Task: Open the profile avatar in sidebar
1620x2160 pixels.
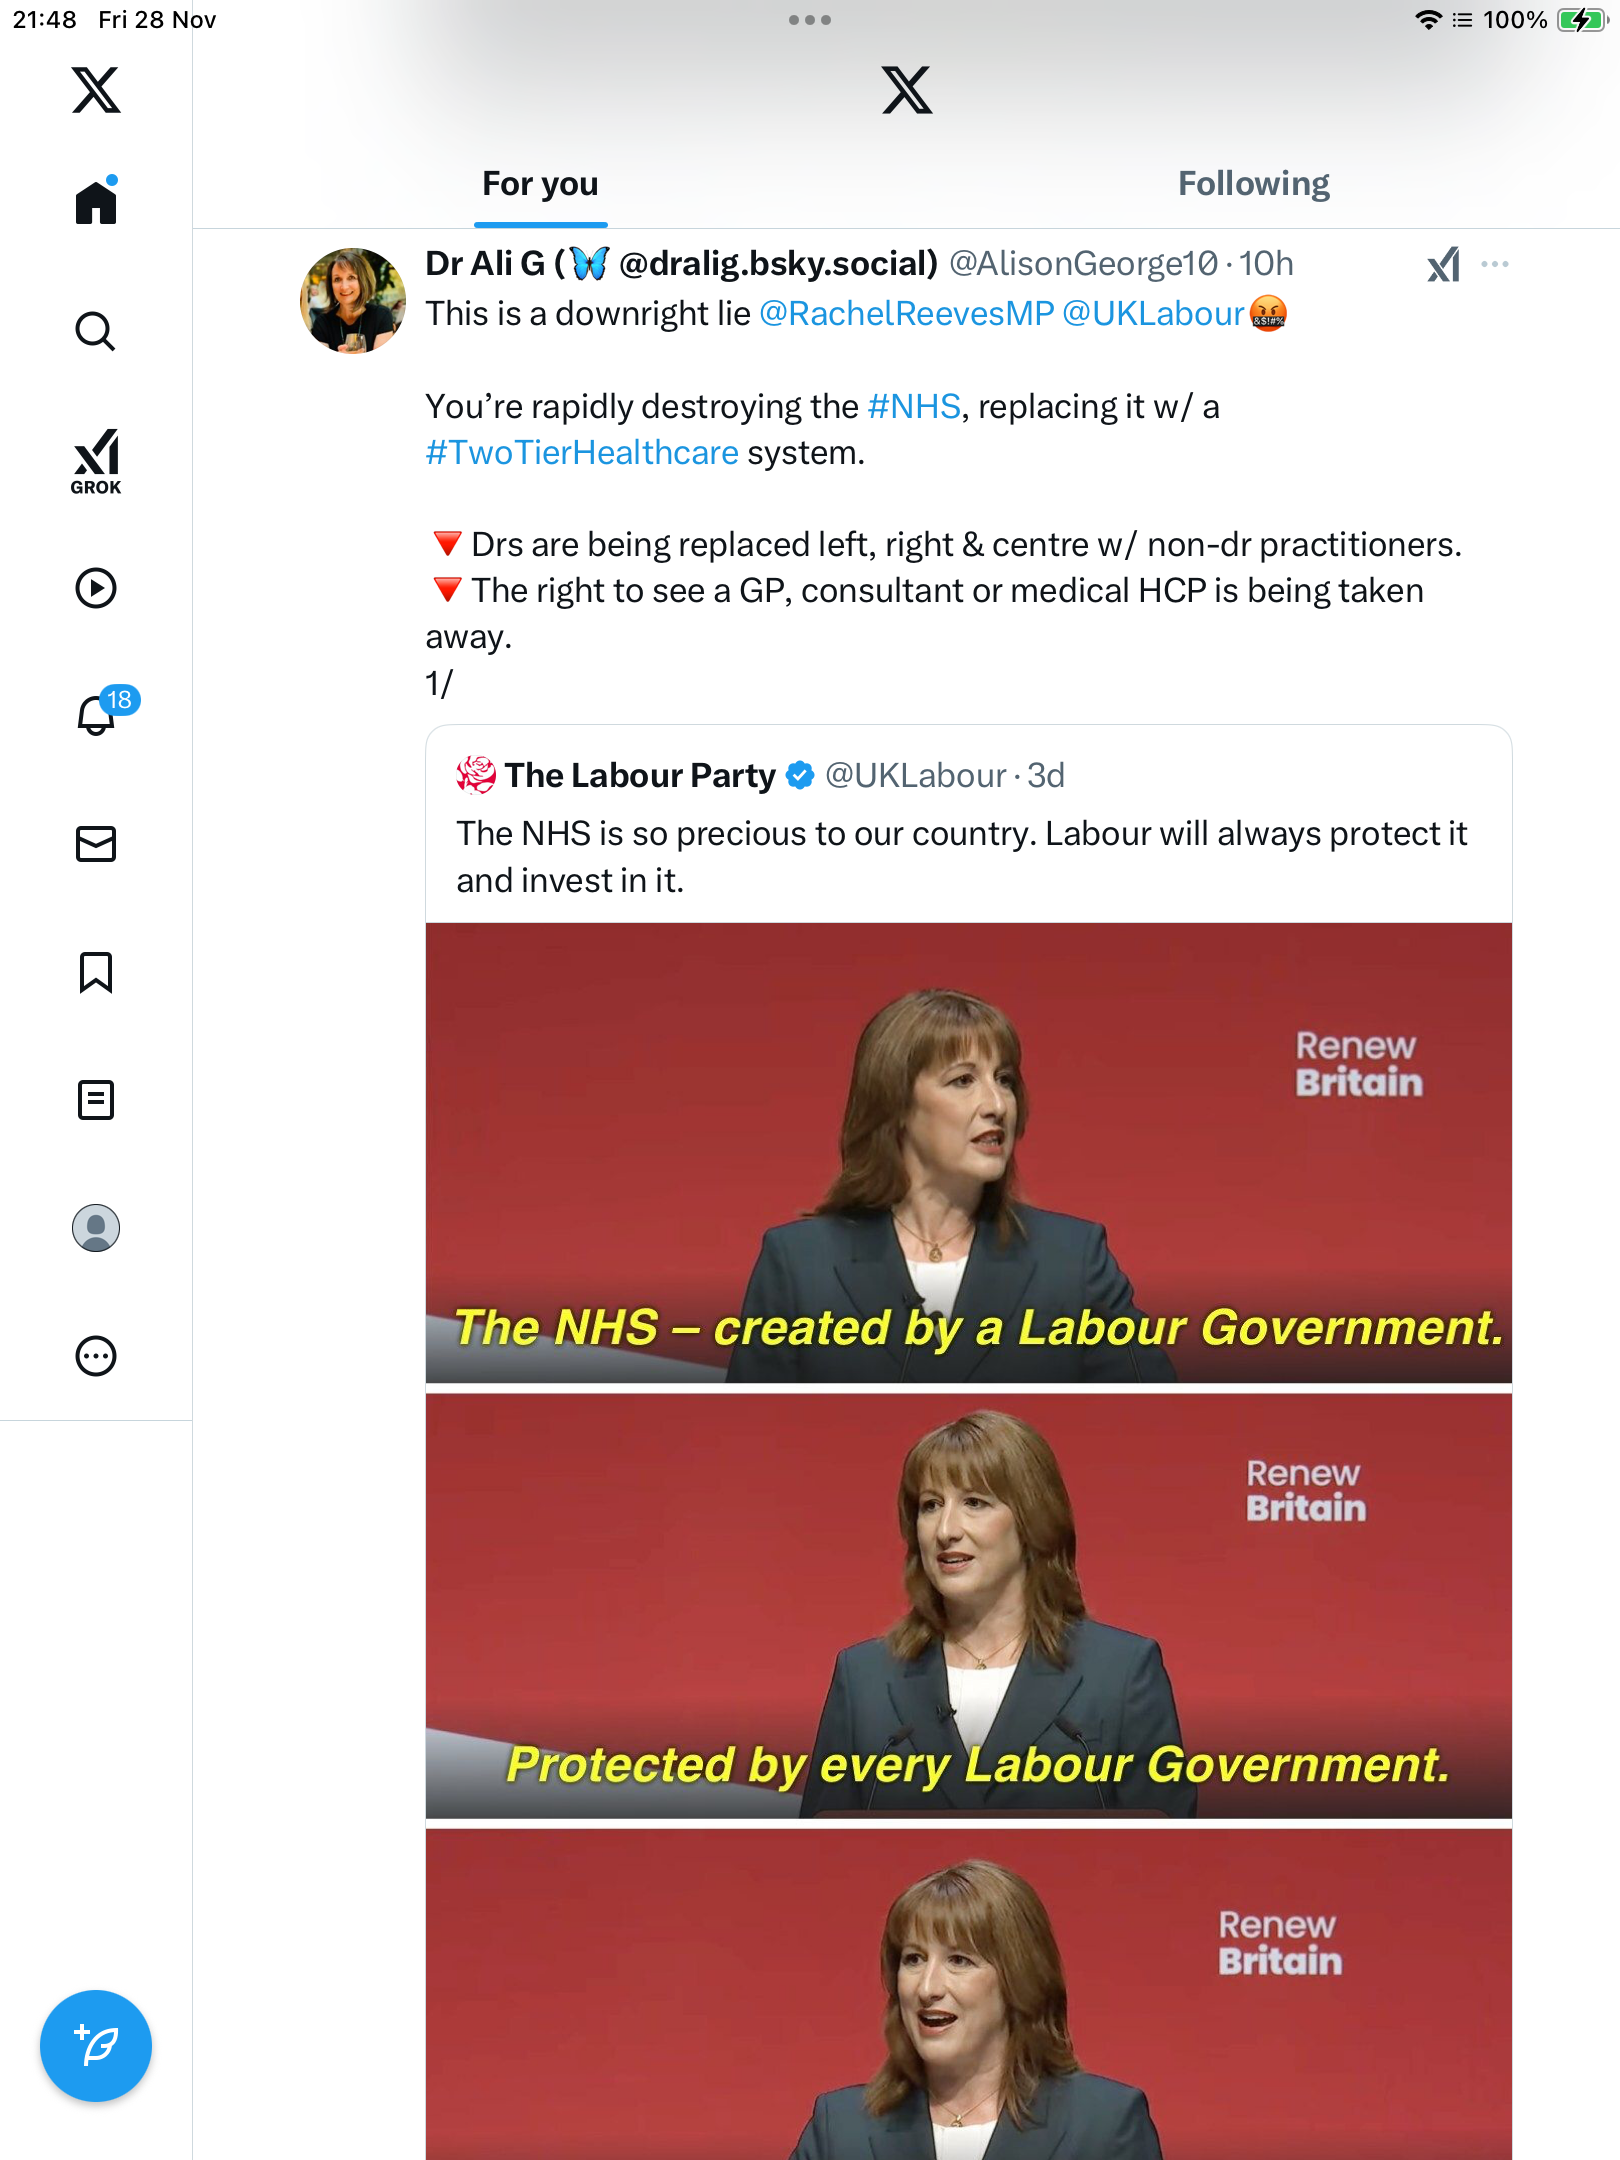Action: point(96,1228)
